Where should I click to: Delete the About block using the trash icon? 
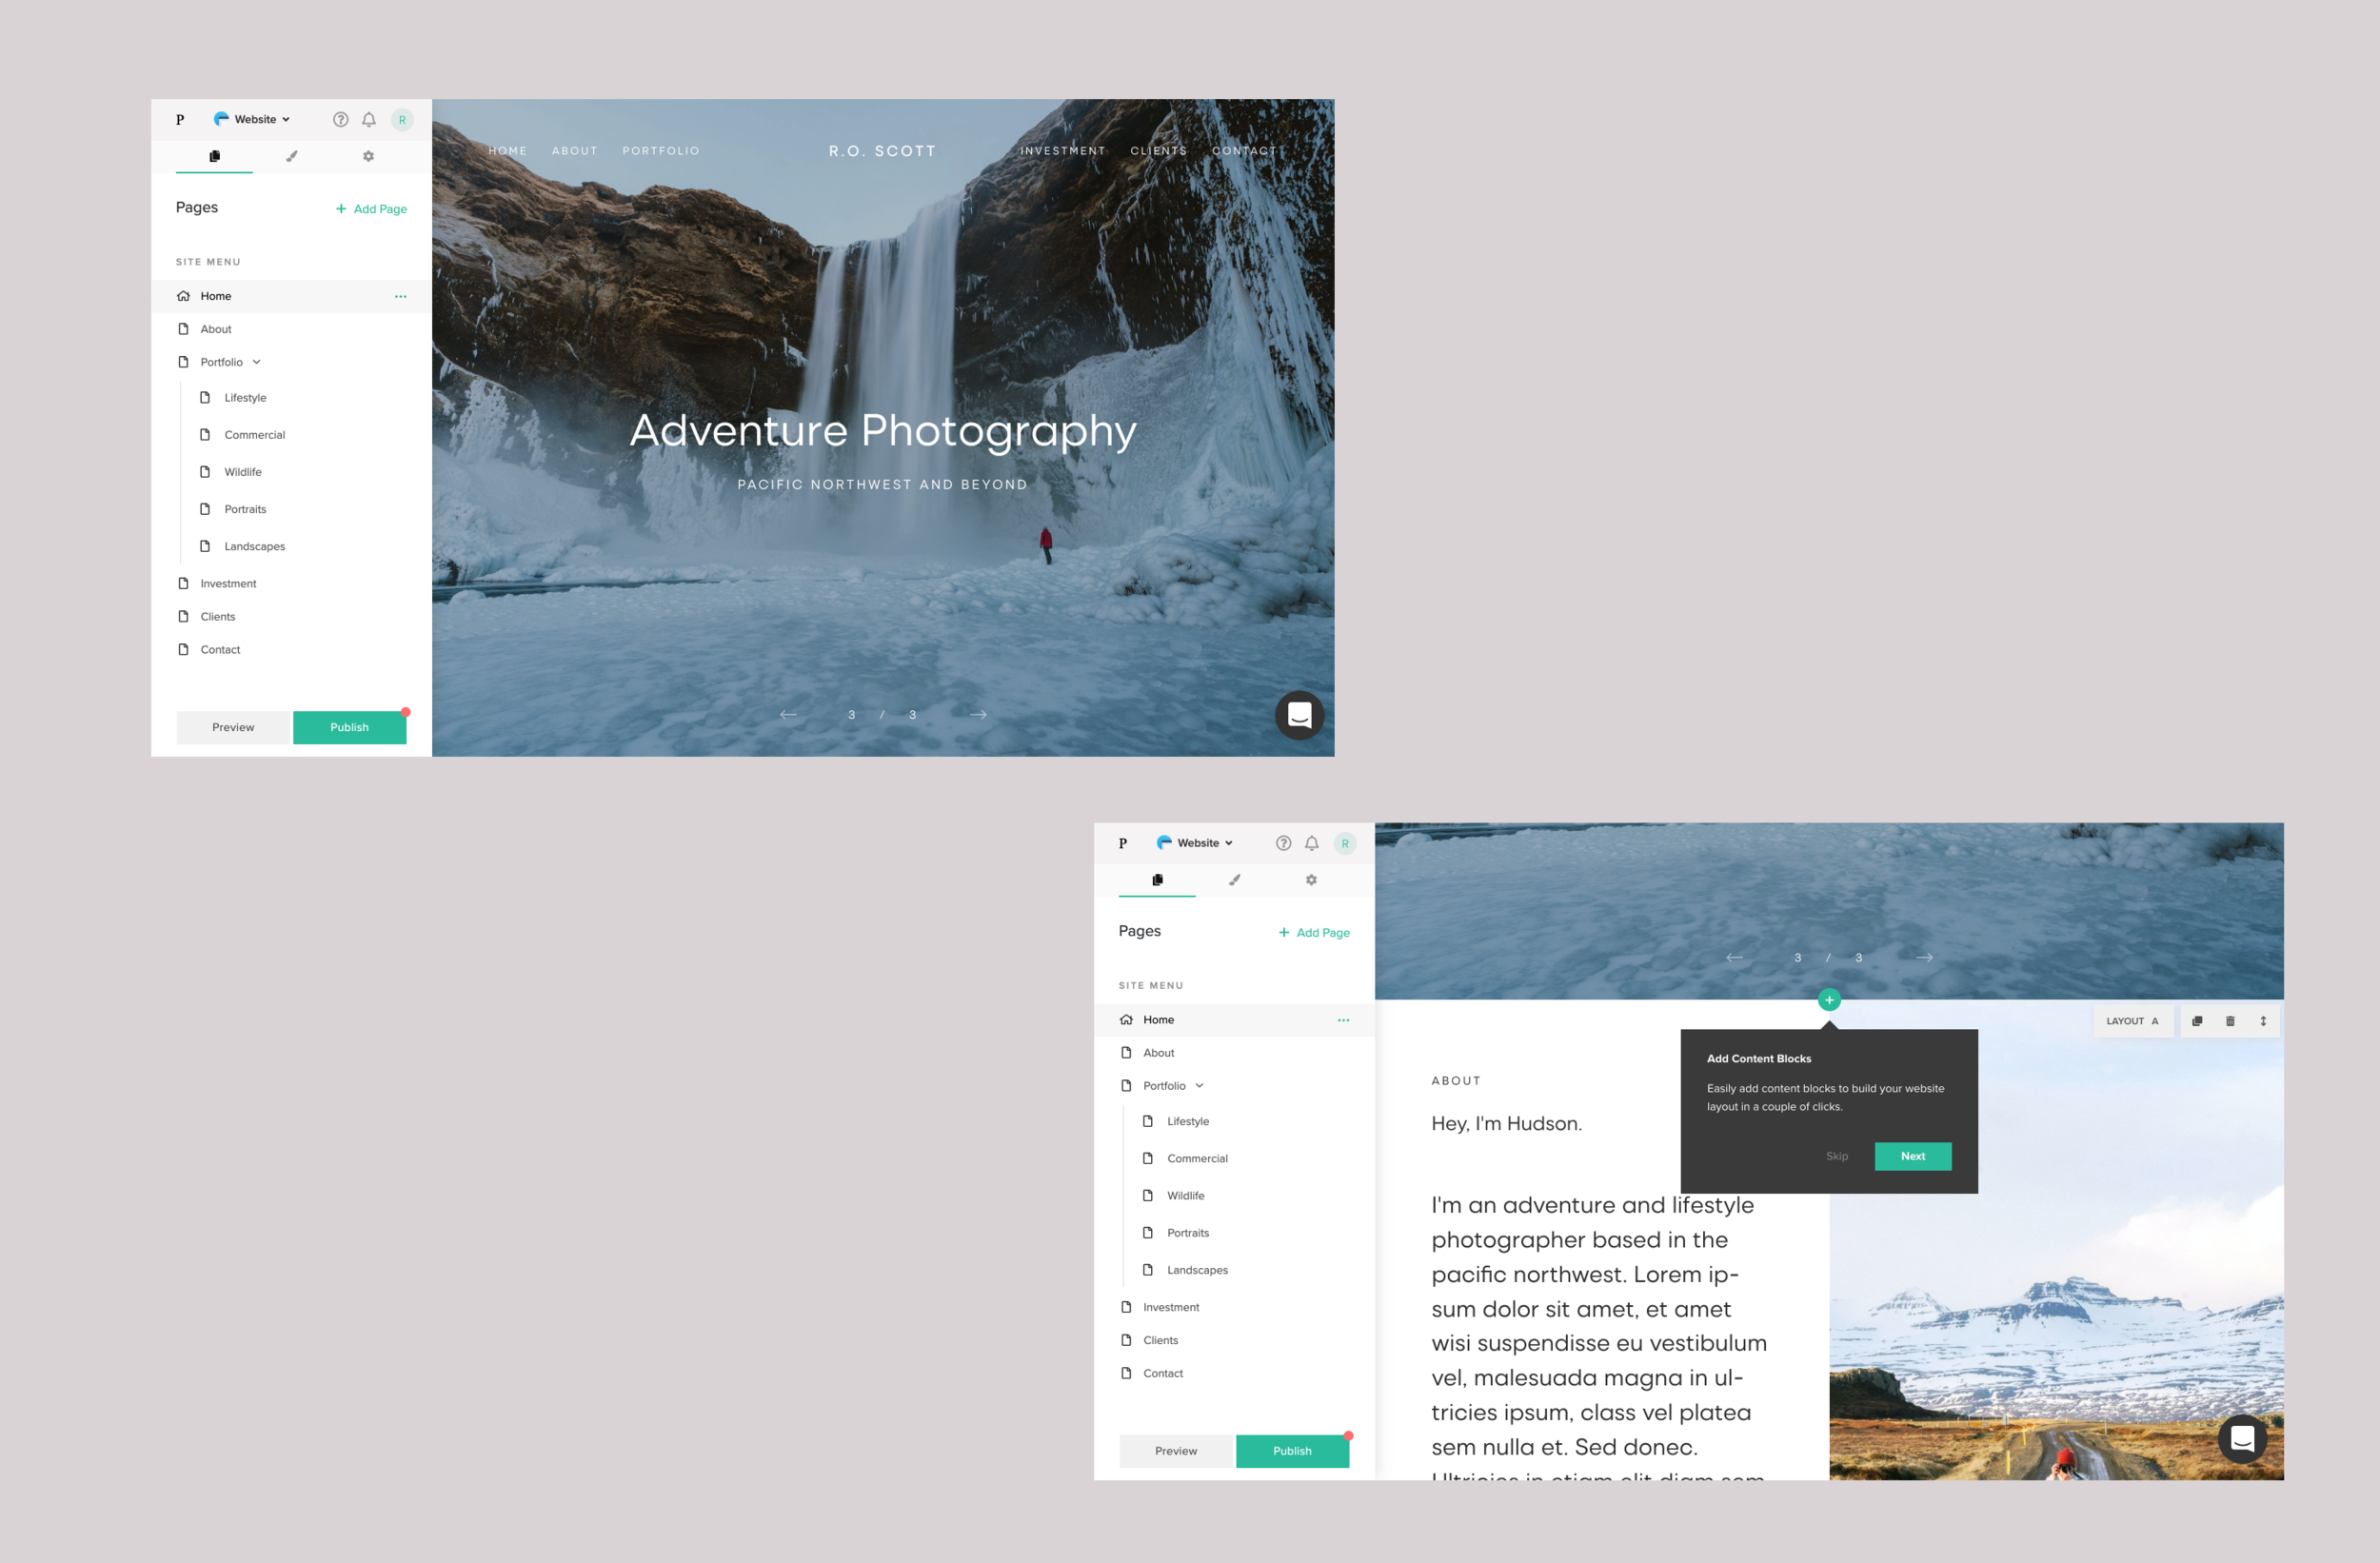tap(2230, 1021)
